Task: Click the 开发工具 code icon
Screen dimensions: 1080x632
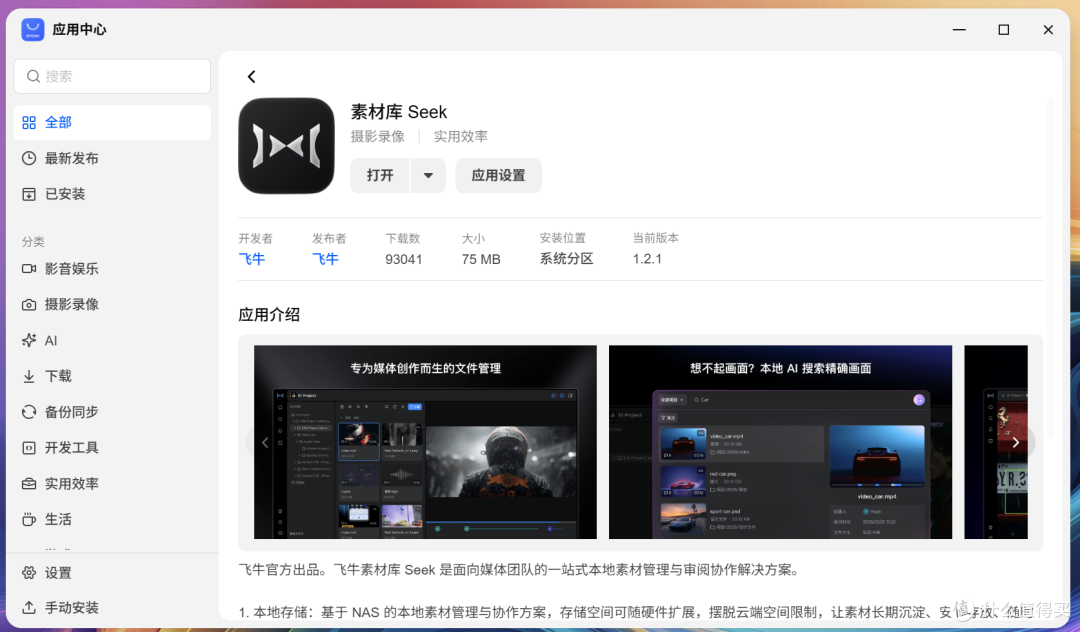Action: [29, 447]
